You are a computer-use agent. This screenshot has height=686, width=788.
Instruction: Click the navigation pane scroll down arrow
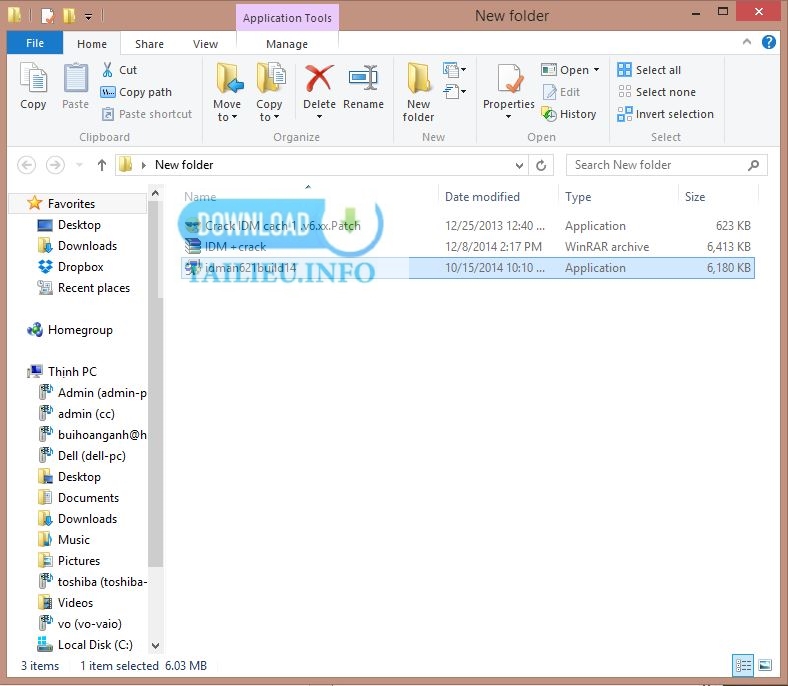click(155, 646)
